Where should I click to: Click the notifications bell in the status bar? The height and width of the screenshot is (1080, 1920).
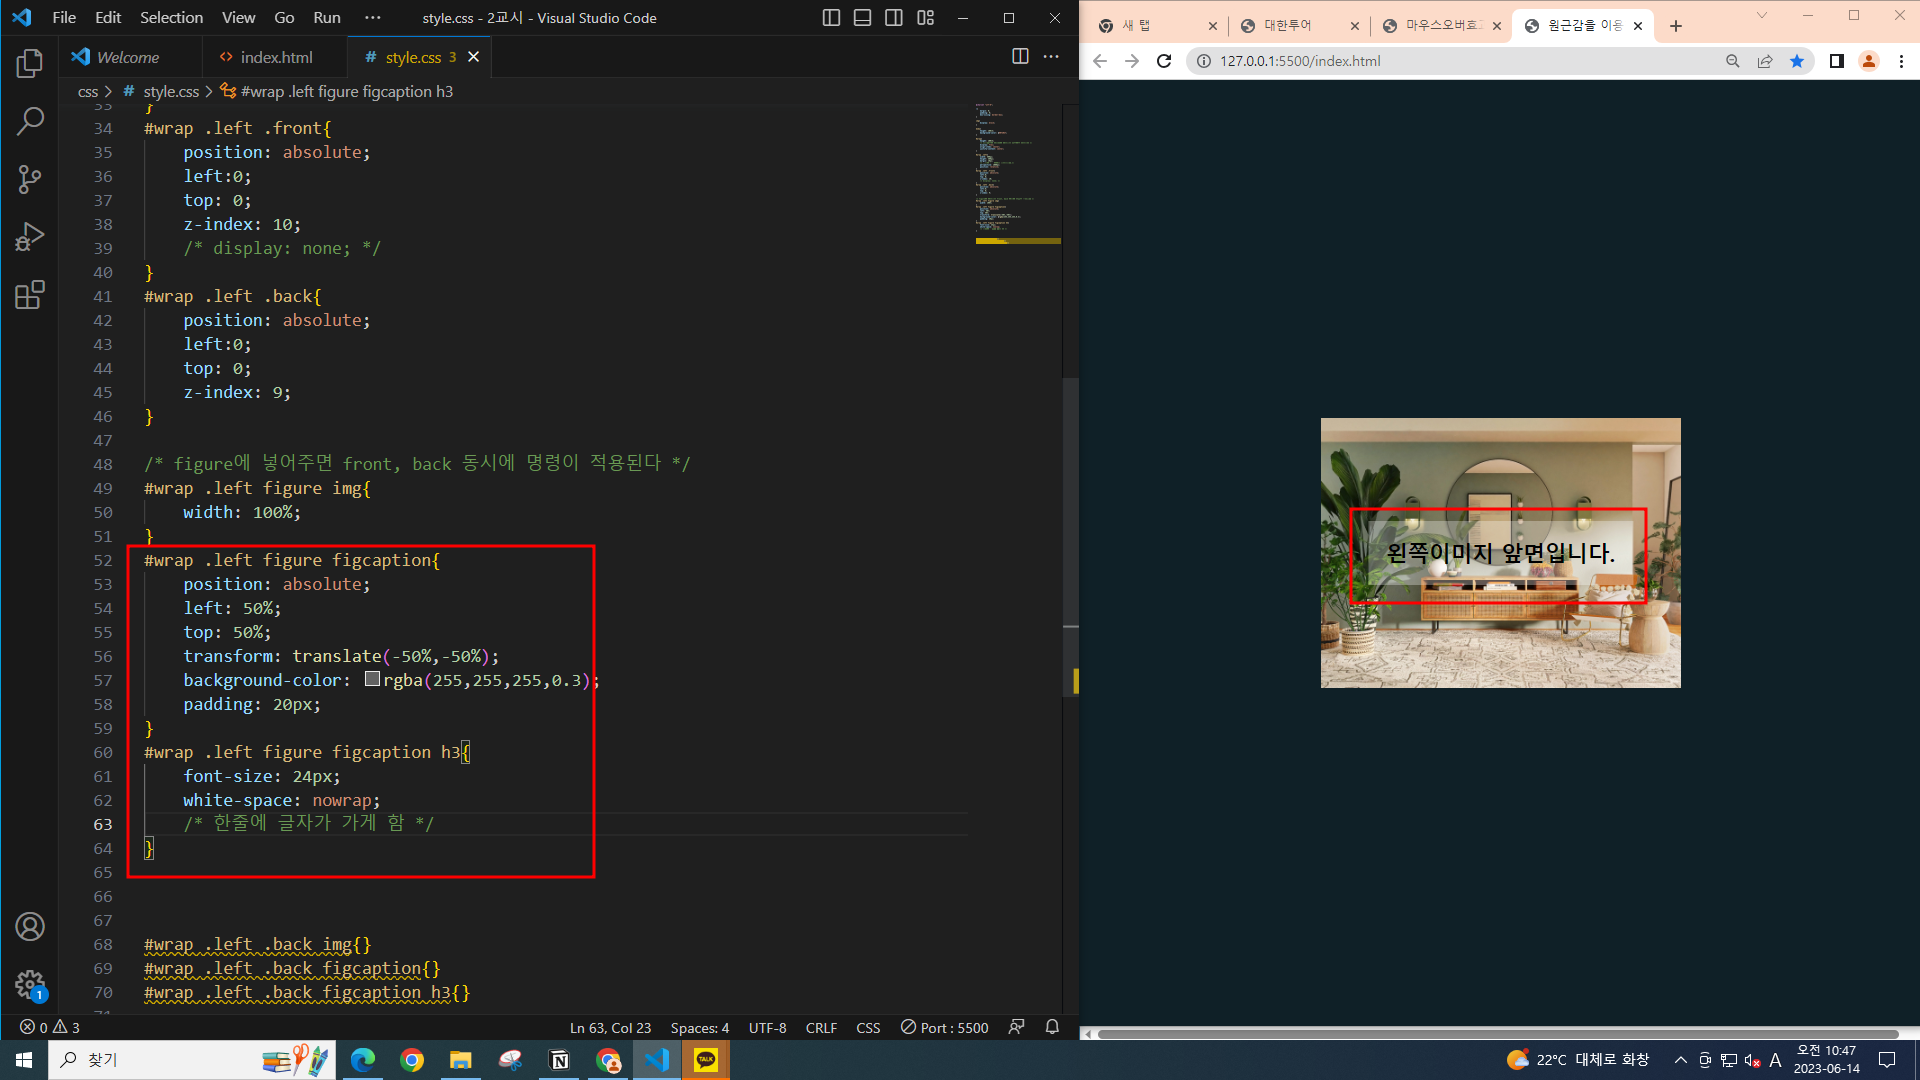(1052, 1027)
